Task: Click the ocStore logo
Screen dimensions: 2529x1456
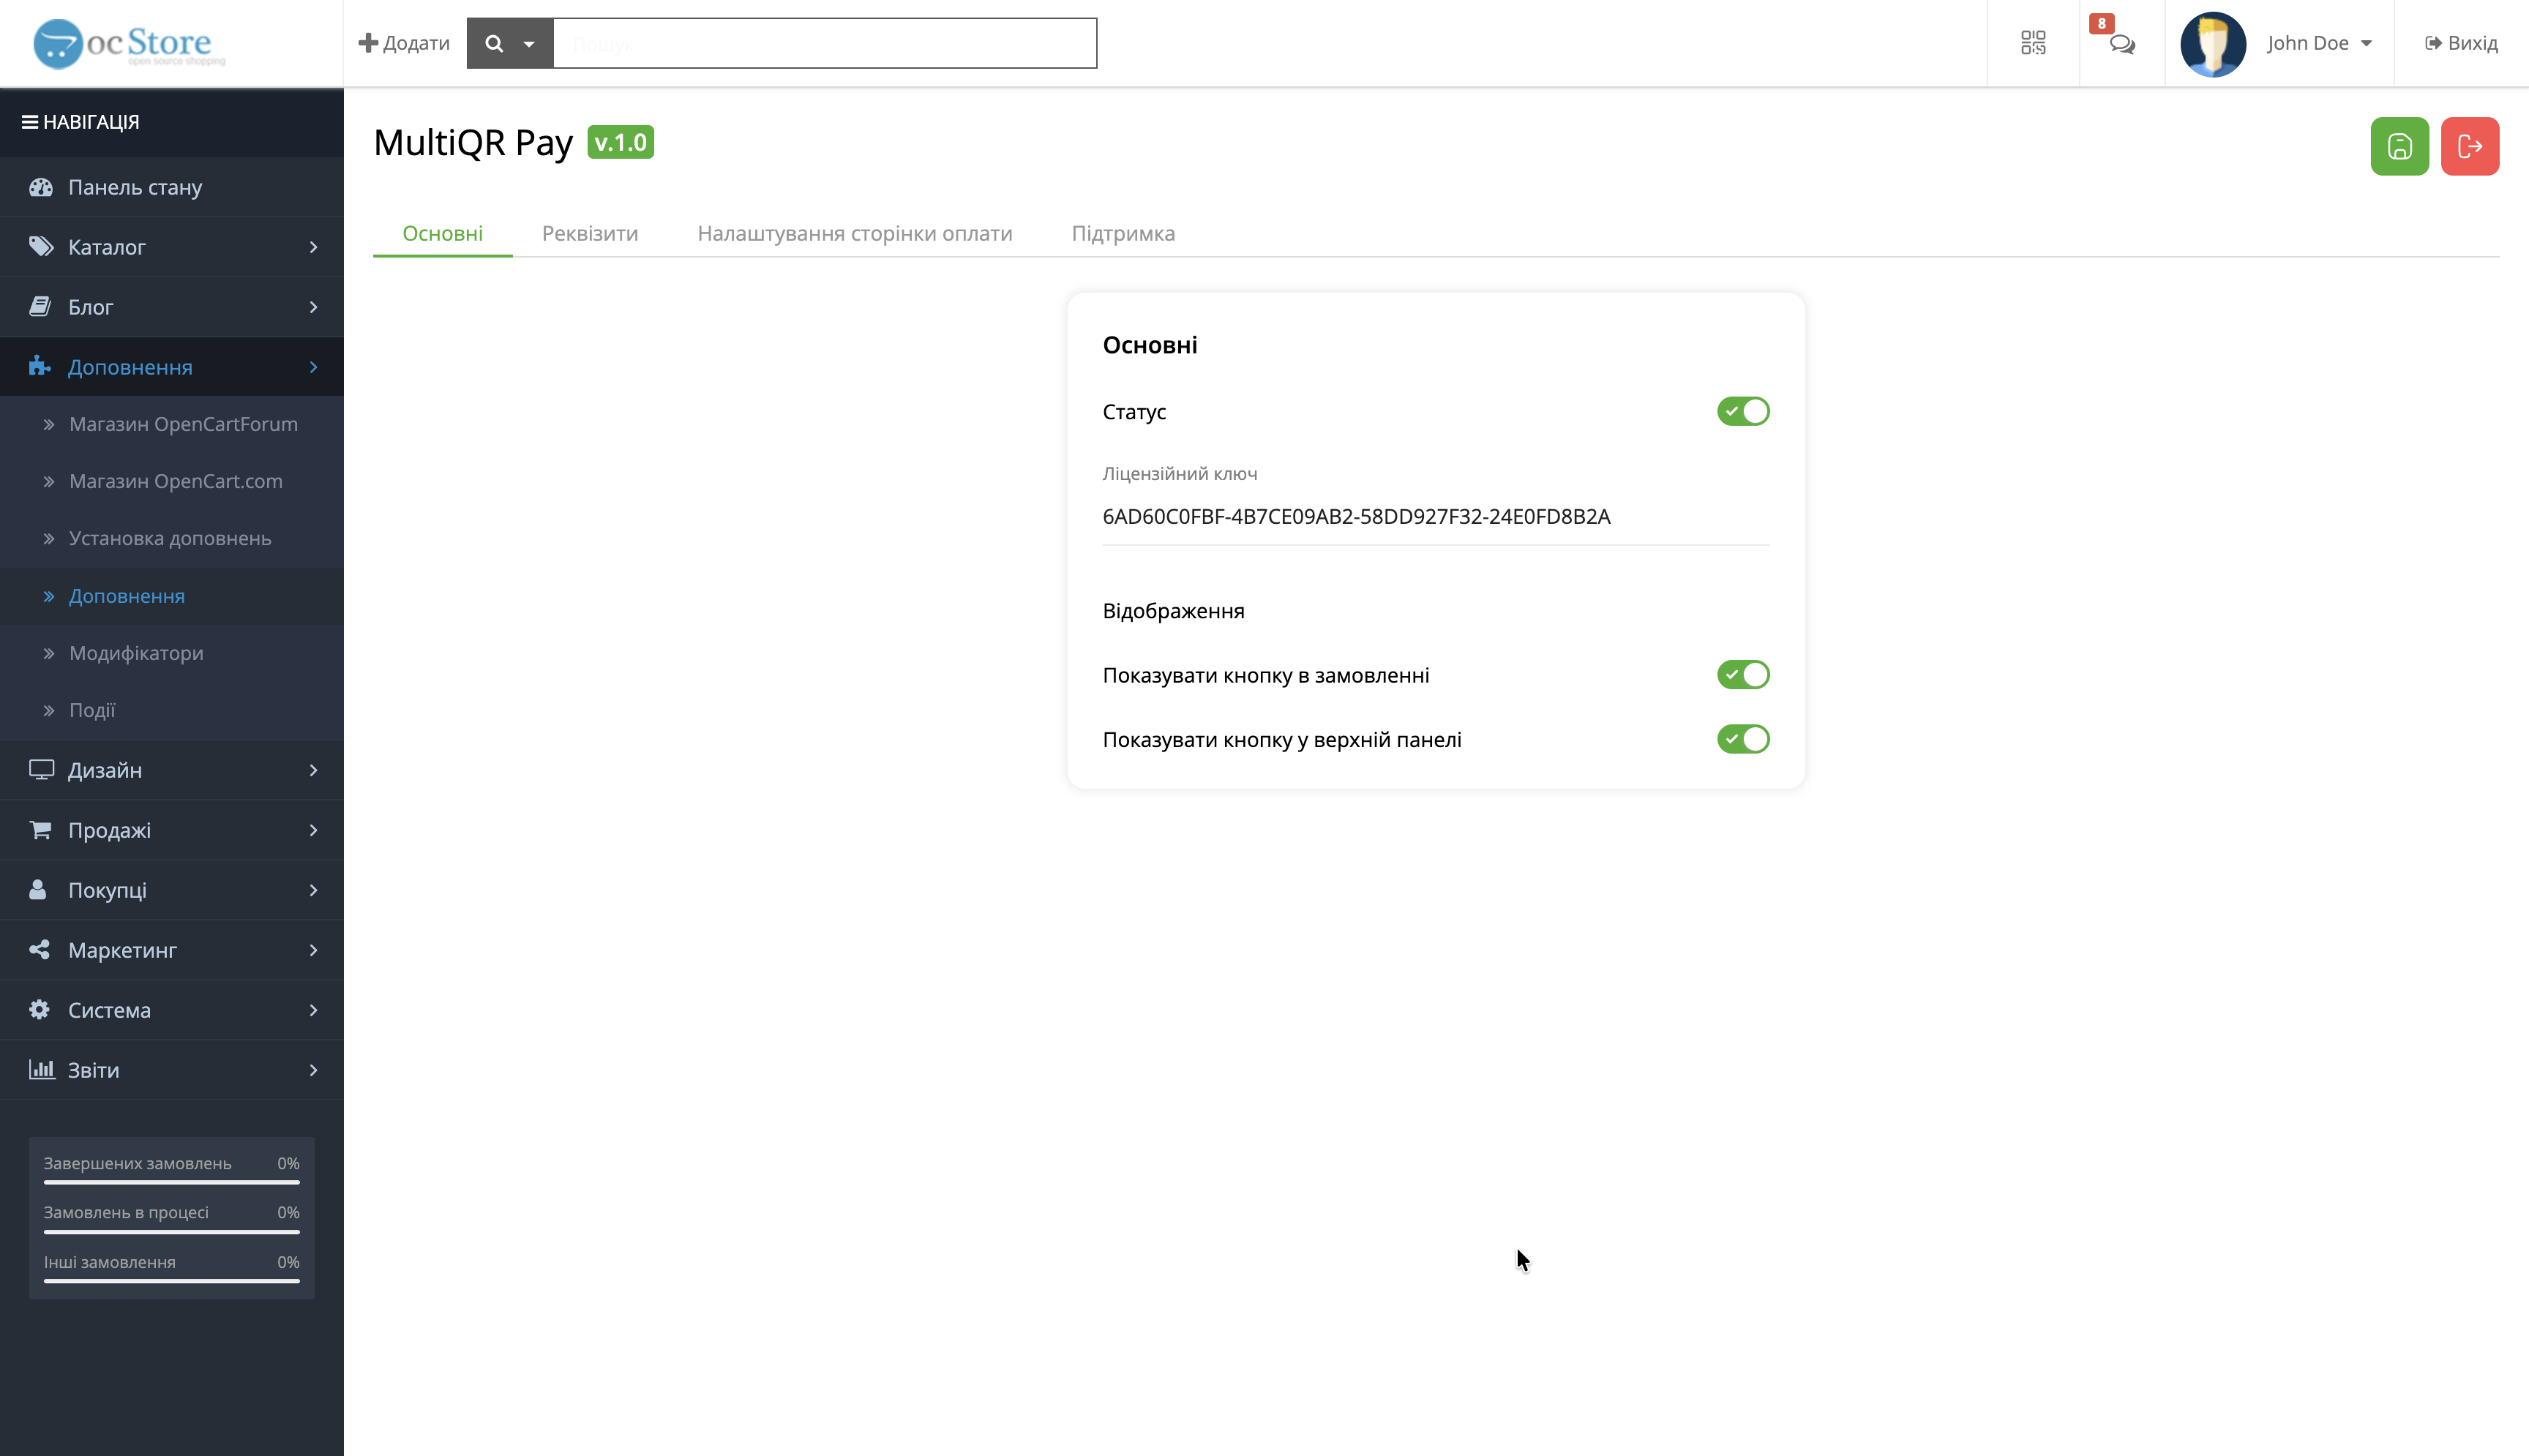Action: click(x=124, y=42)
